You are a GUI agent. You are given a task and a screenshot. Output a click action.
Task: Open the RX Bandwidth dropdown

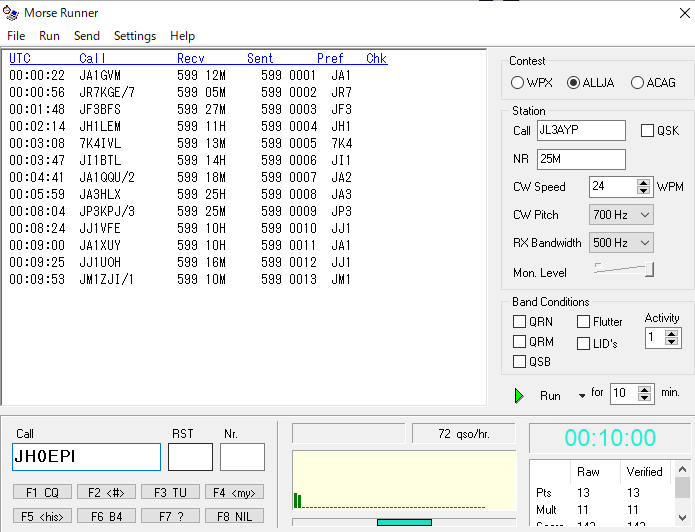point(621,243)
